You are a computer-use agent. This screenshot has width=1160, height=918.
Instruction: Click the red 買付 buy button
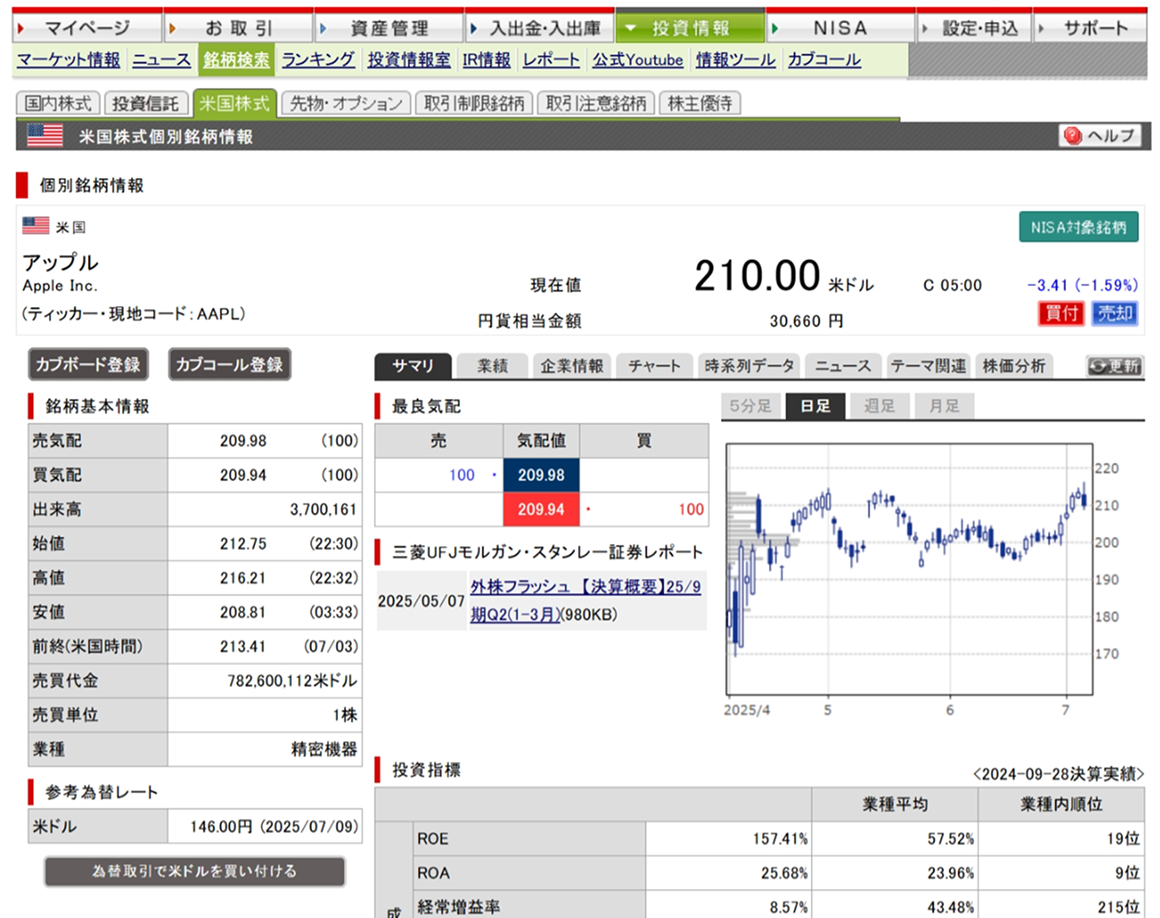pos(1061,313)
